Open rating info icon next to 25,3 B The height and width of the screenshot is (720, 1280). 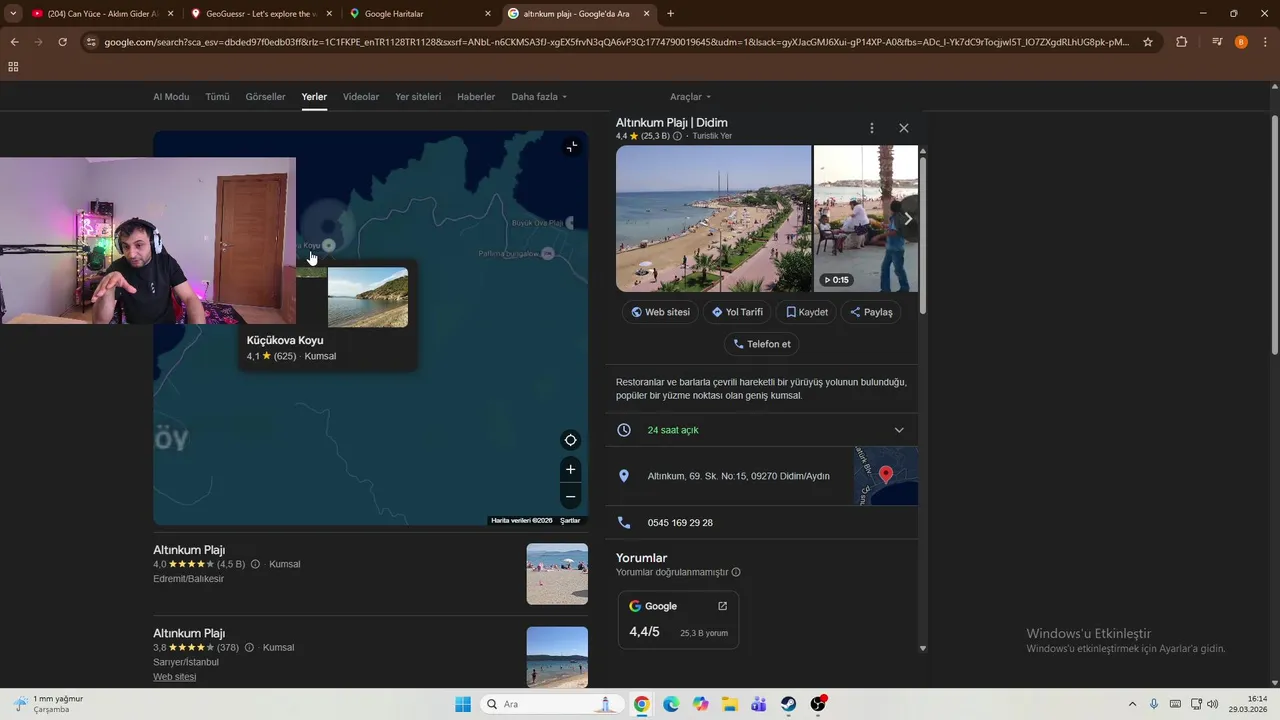point(677,136)
